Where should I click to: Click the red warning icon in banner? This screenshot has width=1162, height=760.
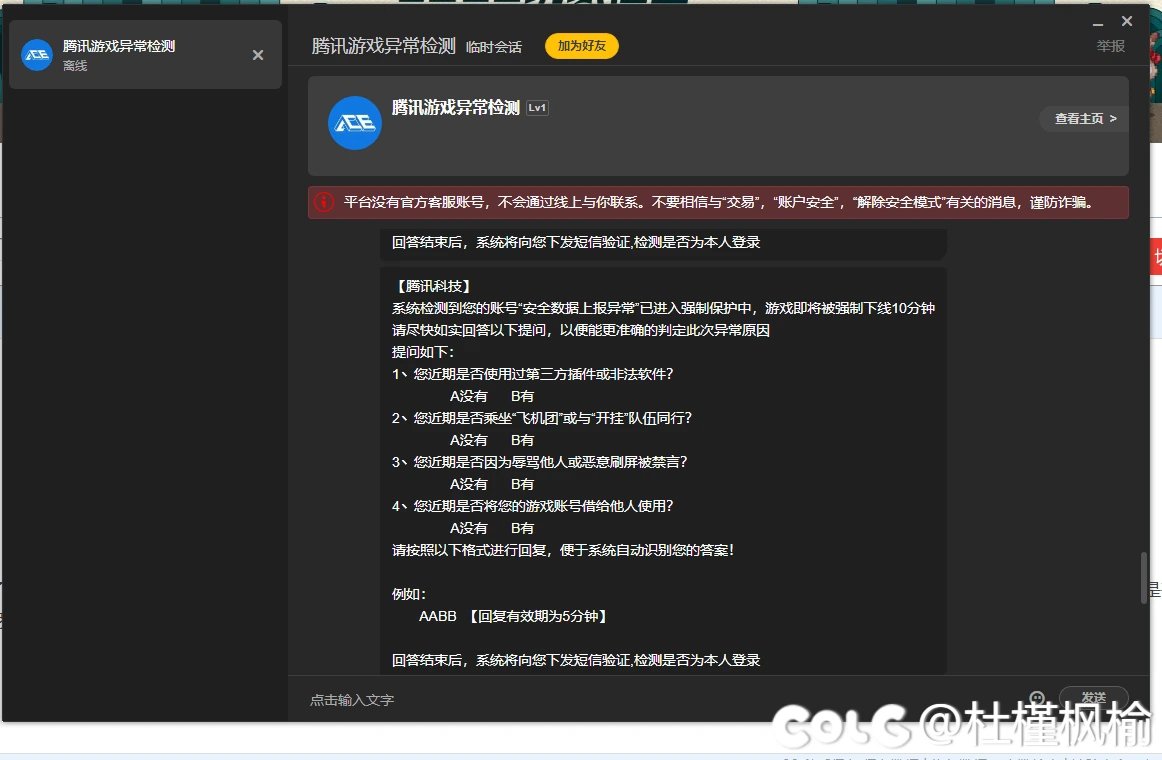324,202
